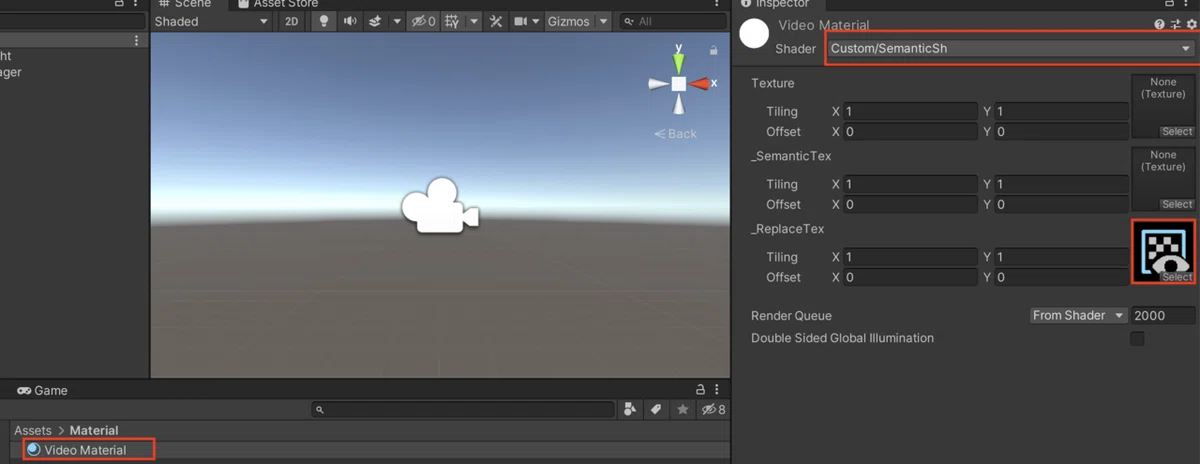Screen dimensions: 1200x464
Task: Open material help question mark icon
Action: tap(1159, 24)
